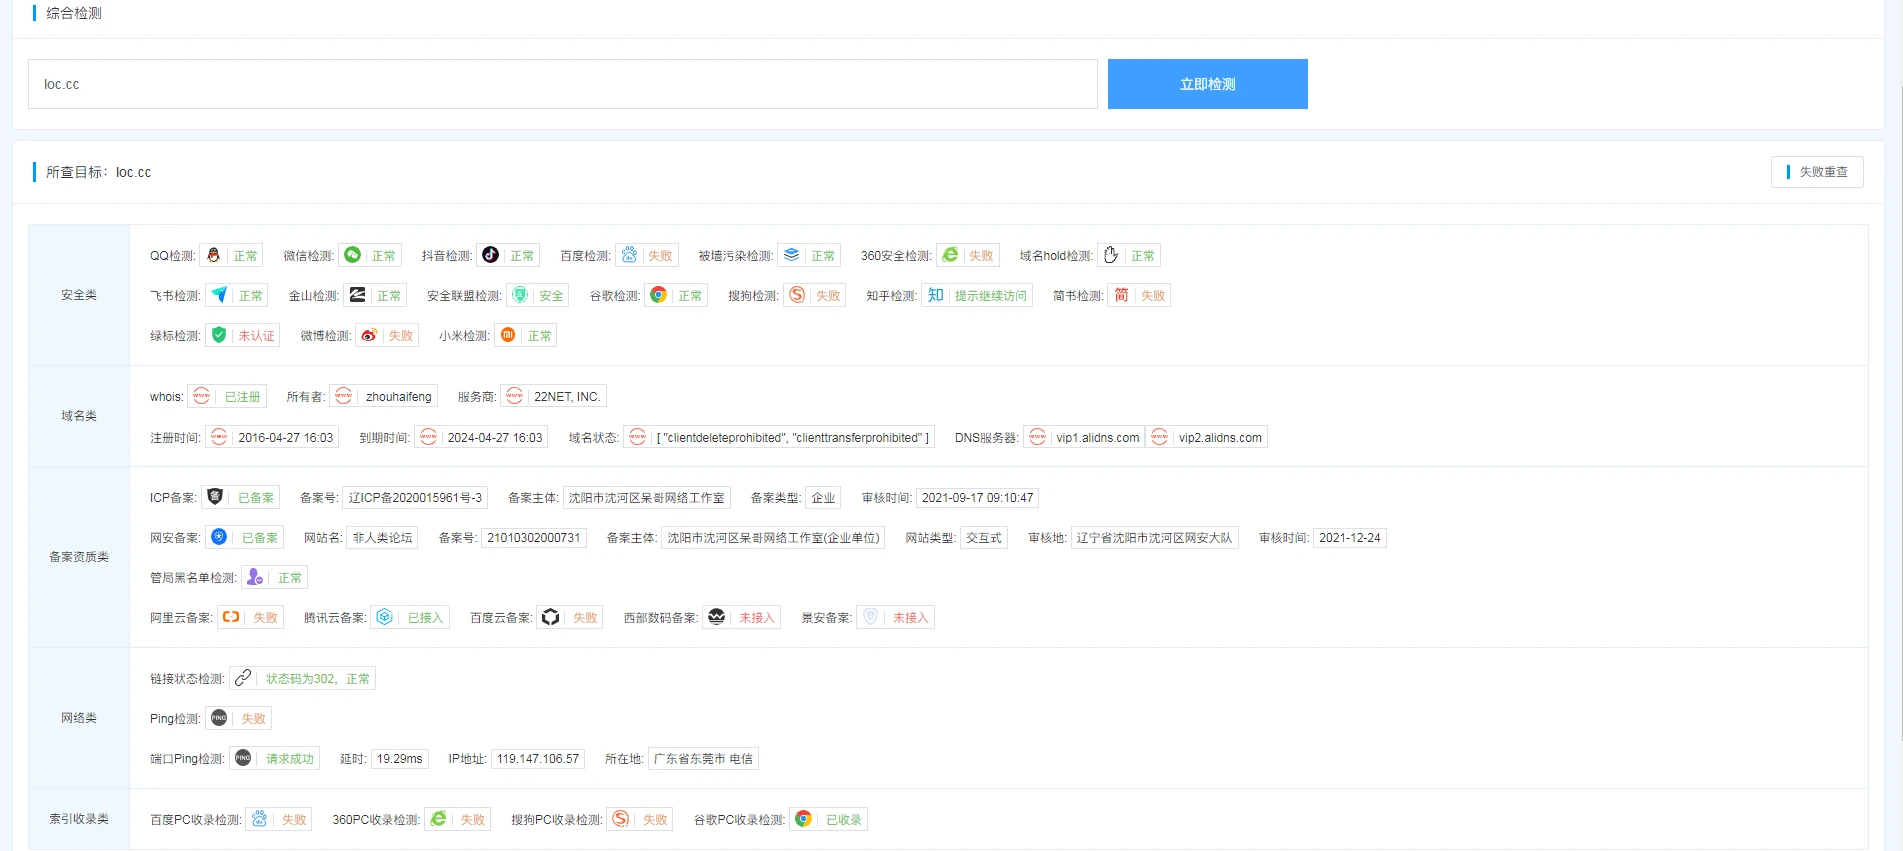Click the Xiaomi detection icon
This screenshot has width=1903, height=851.
508,335
